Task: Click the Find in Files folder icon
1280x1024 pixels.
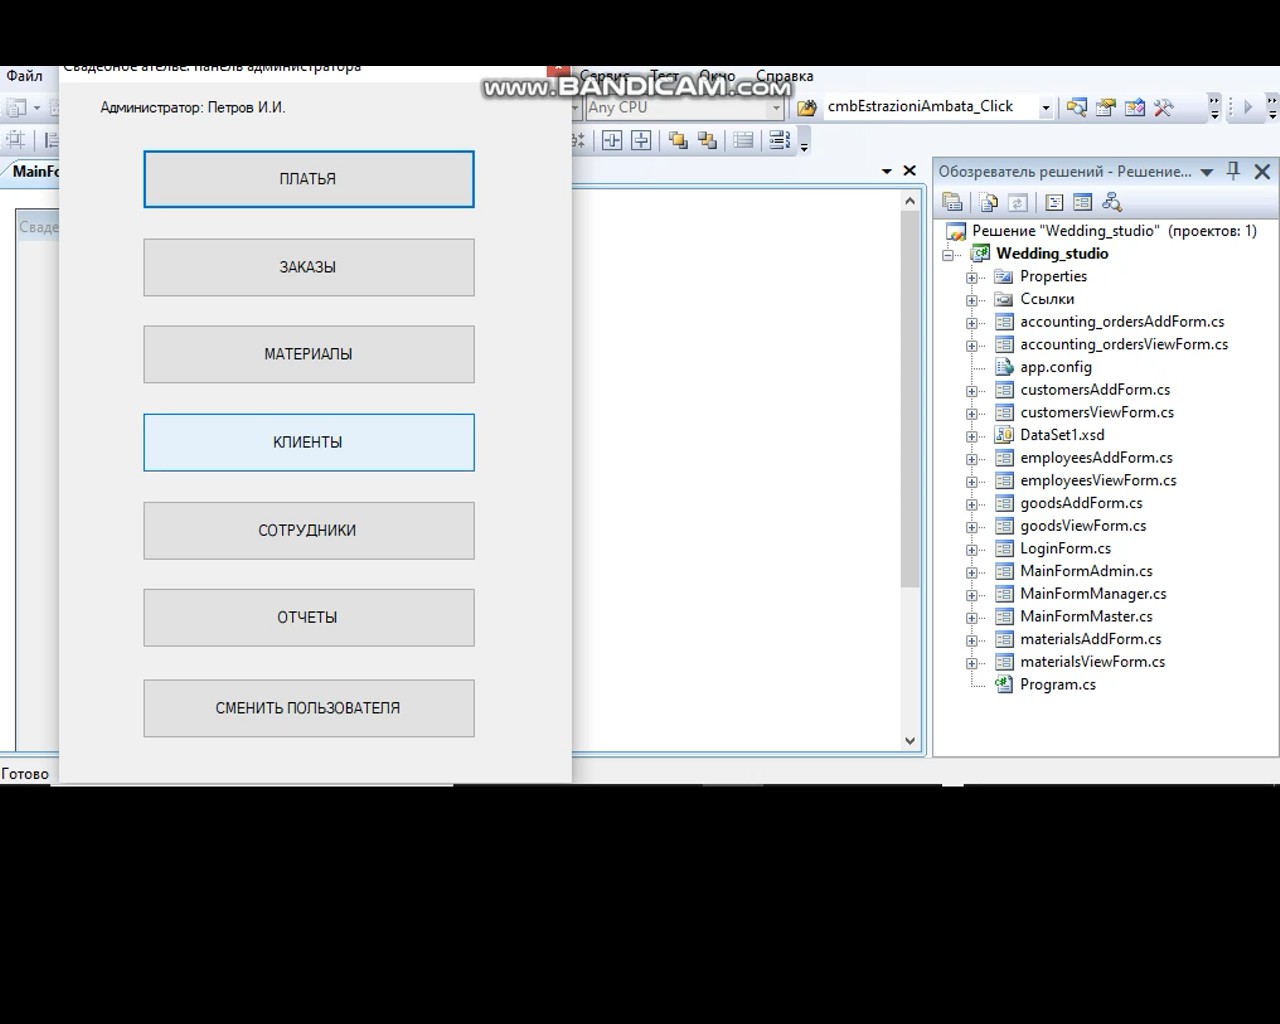Action: tap(807, 108)
